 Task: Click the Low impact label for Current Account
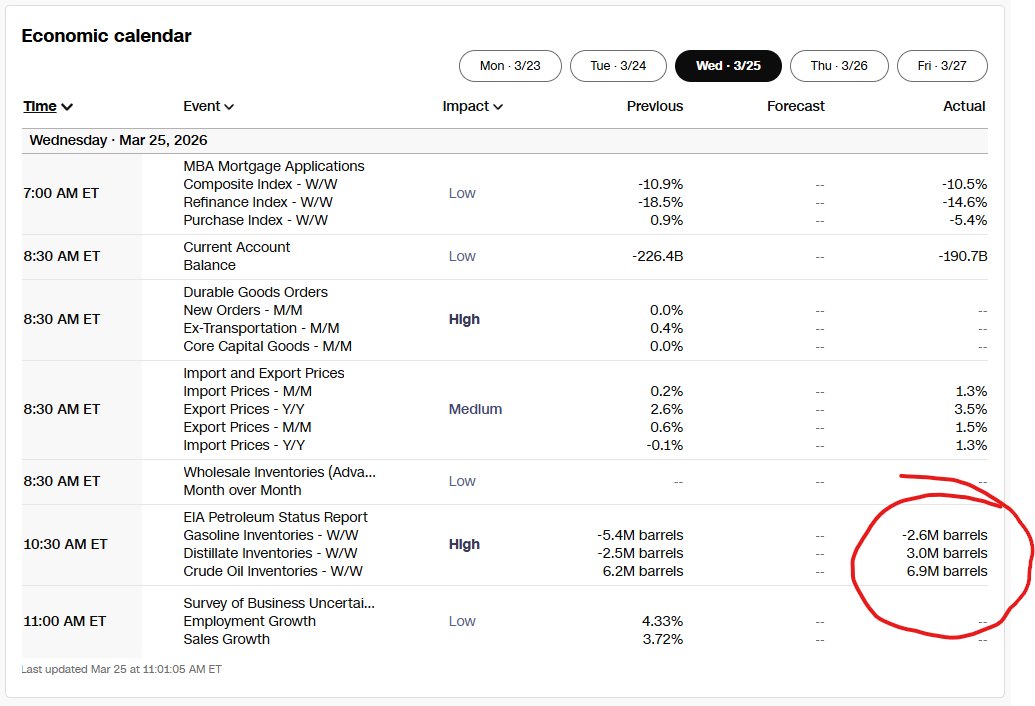tap(462, 256)
